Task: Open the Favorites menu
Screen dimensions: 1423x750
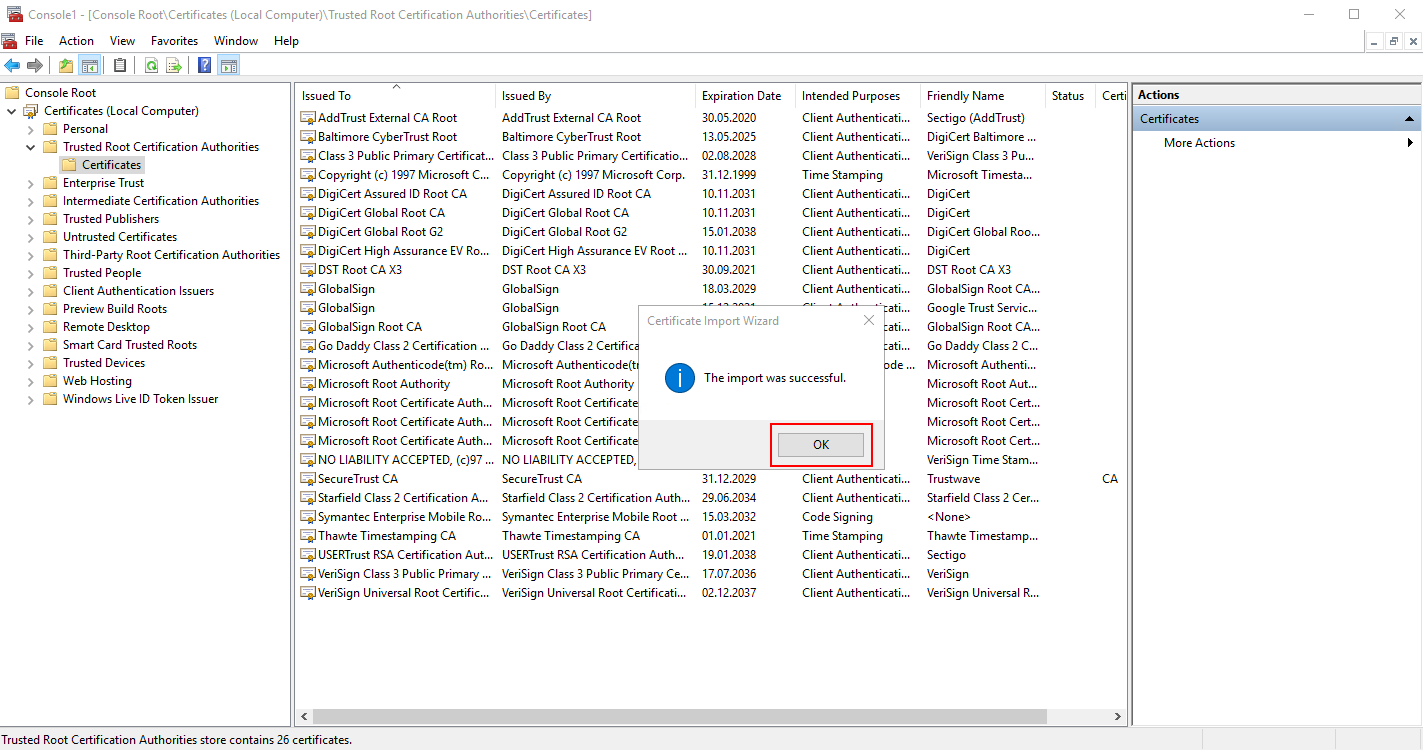Action: [174, 41]
